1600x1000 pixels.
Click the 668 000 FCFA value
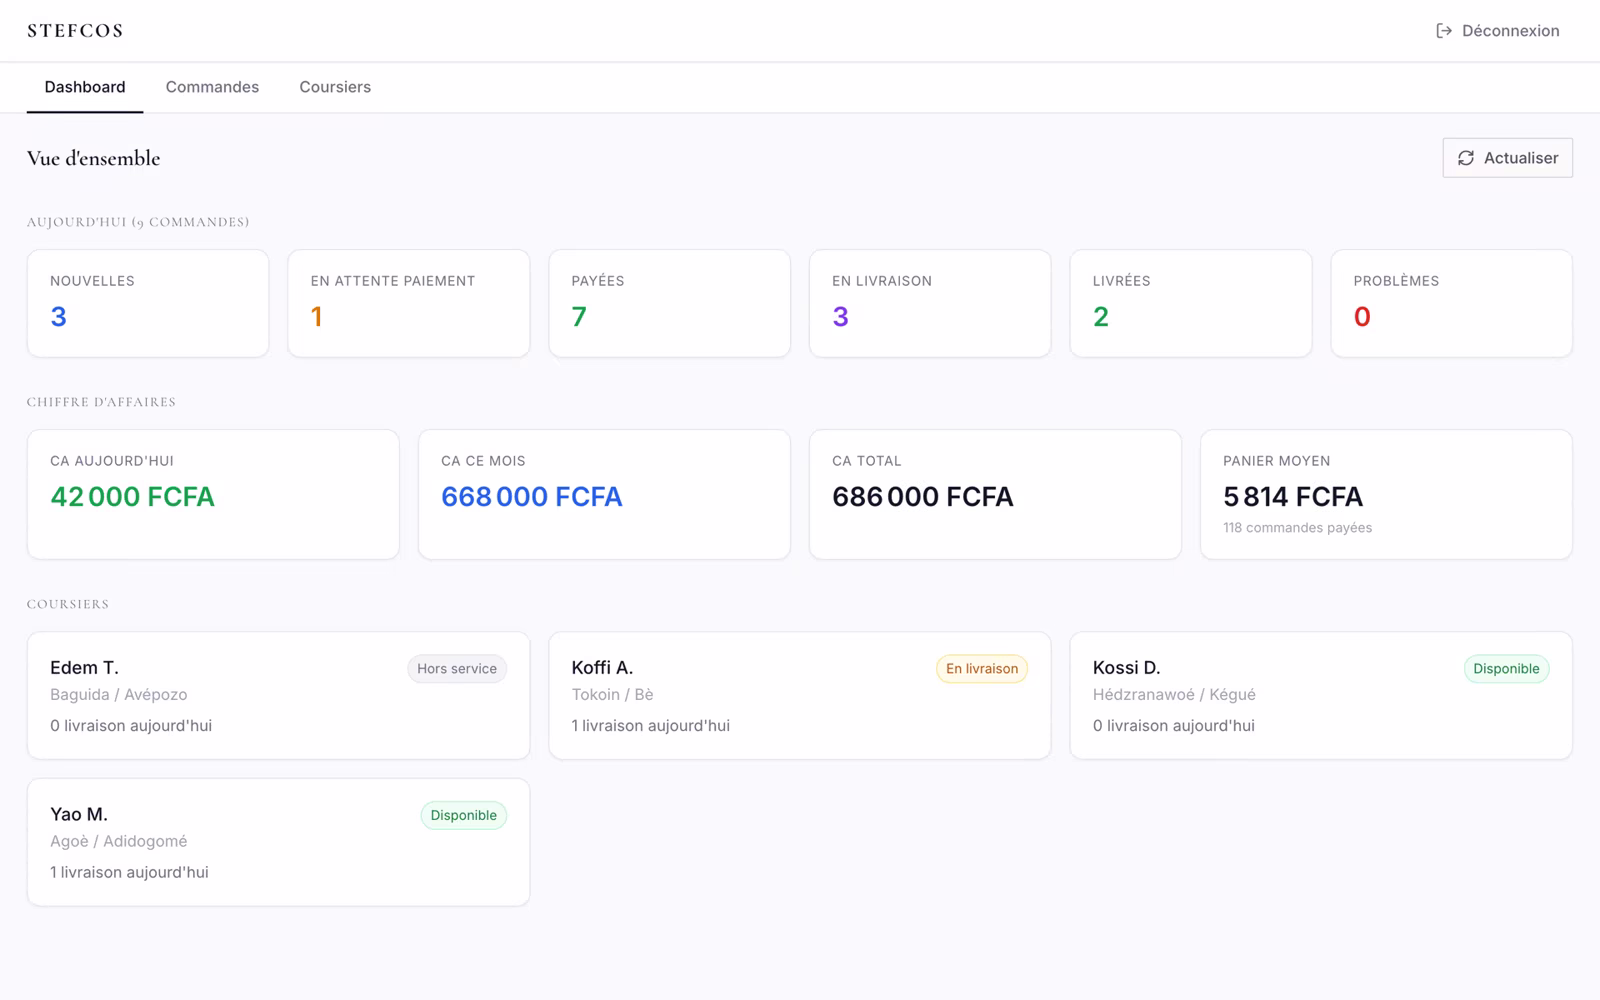coord(532,497)
